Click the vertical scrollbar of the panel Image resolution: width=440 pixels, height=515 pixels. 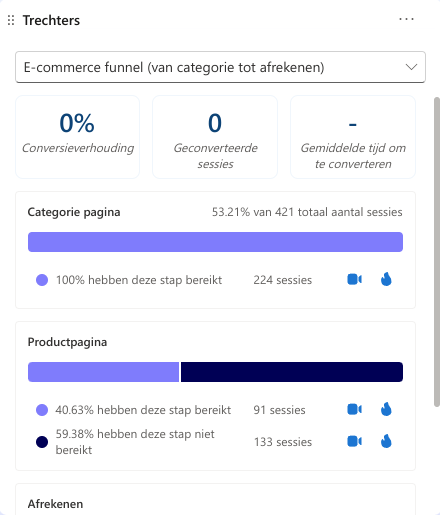click(437, 252)
